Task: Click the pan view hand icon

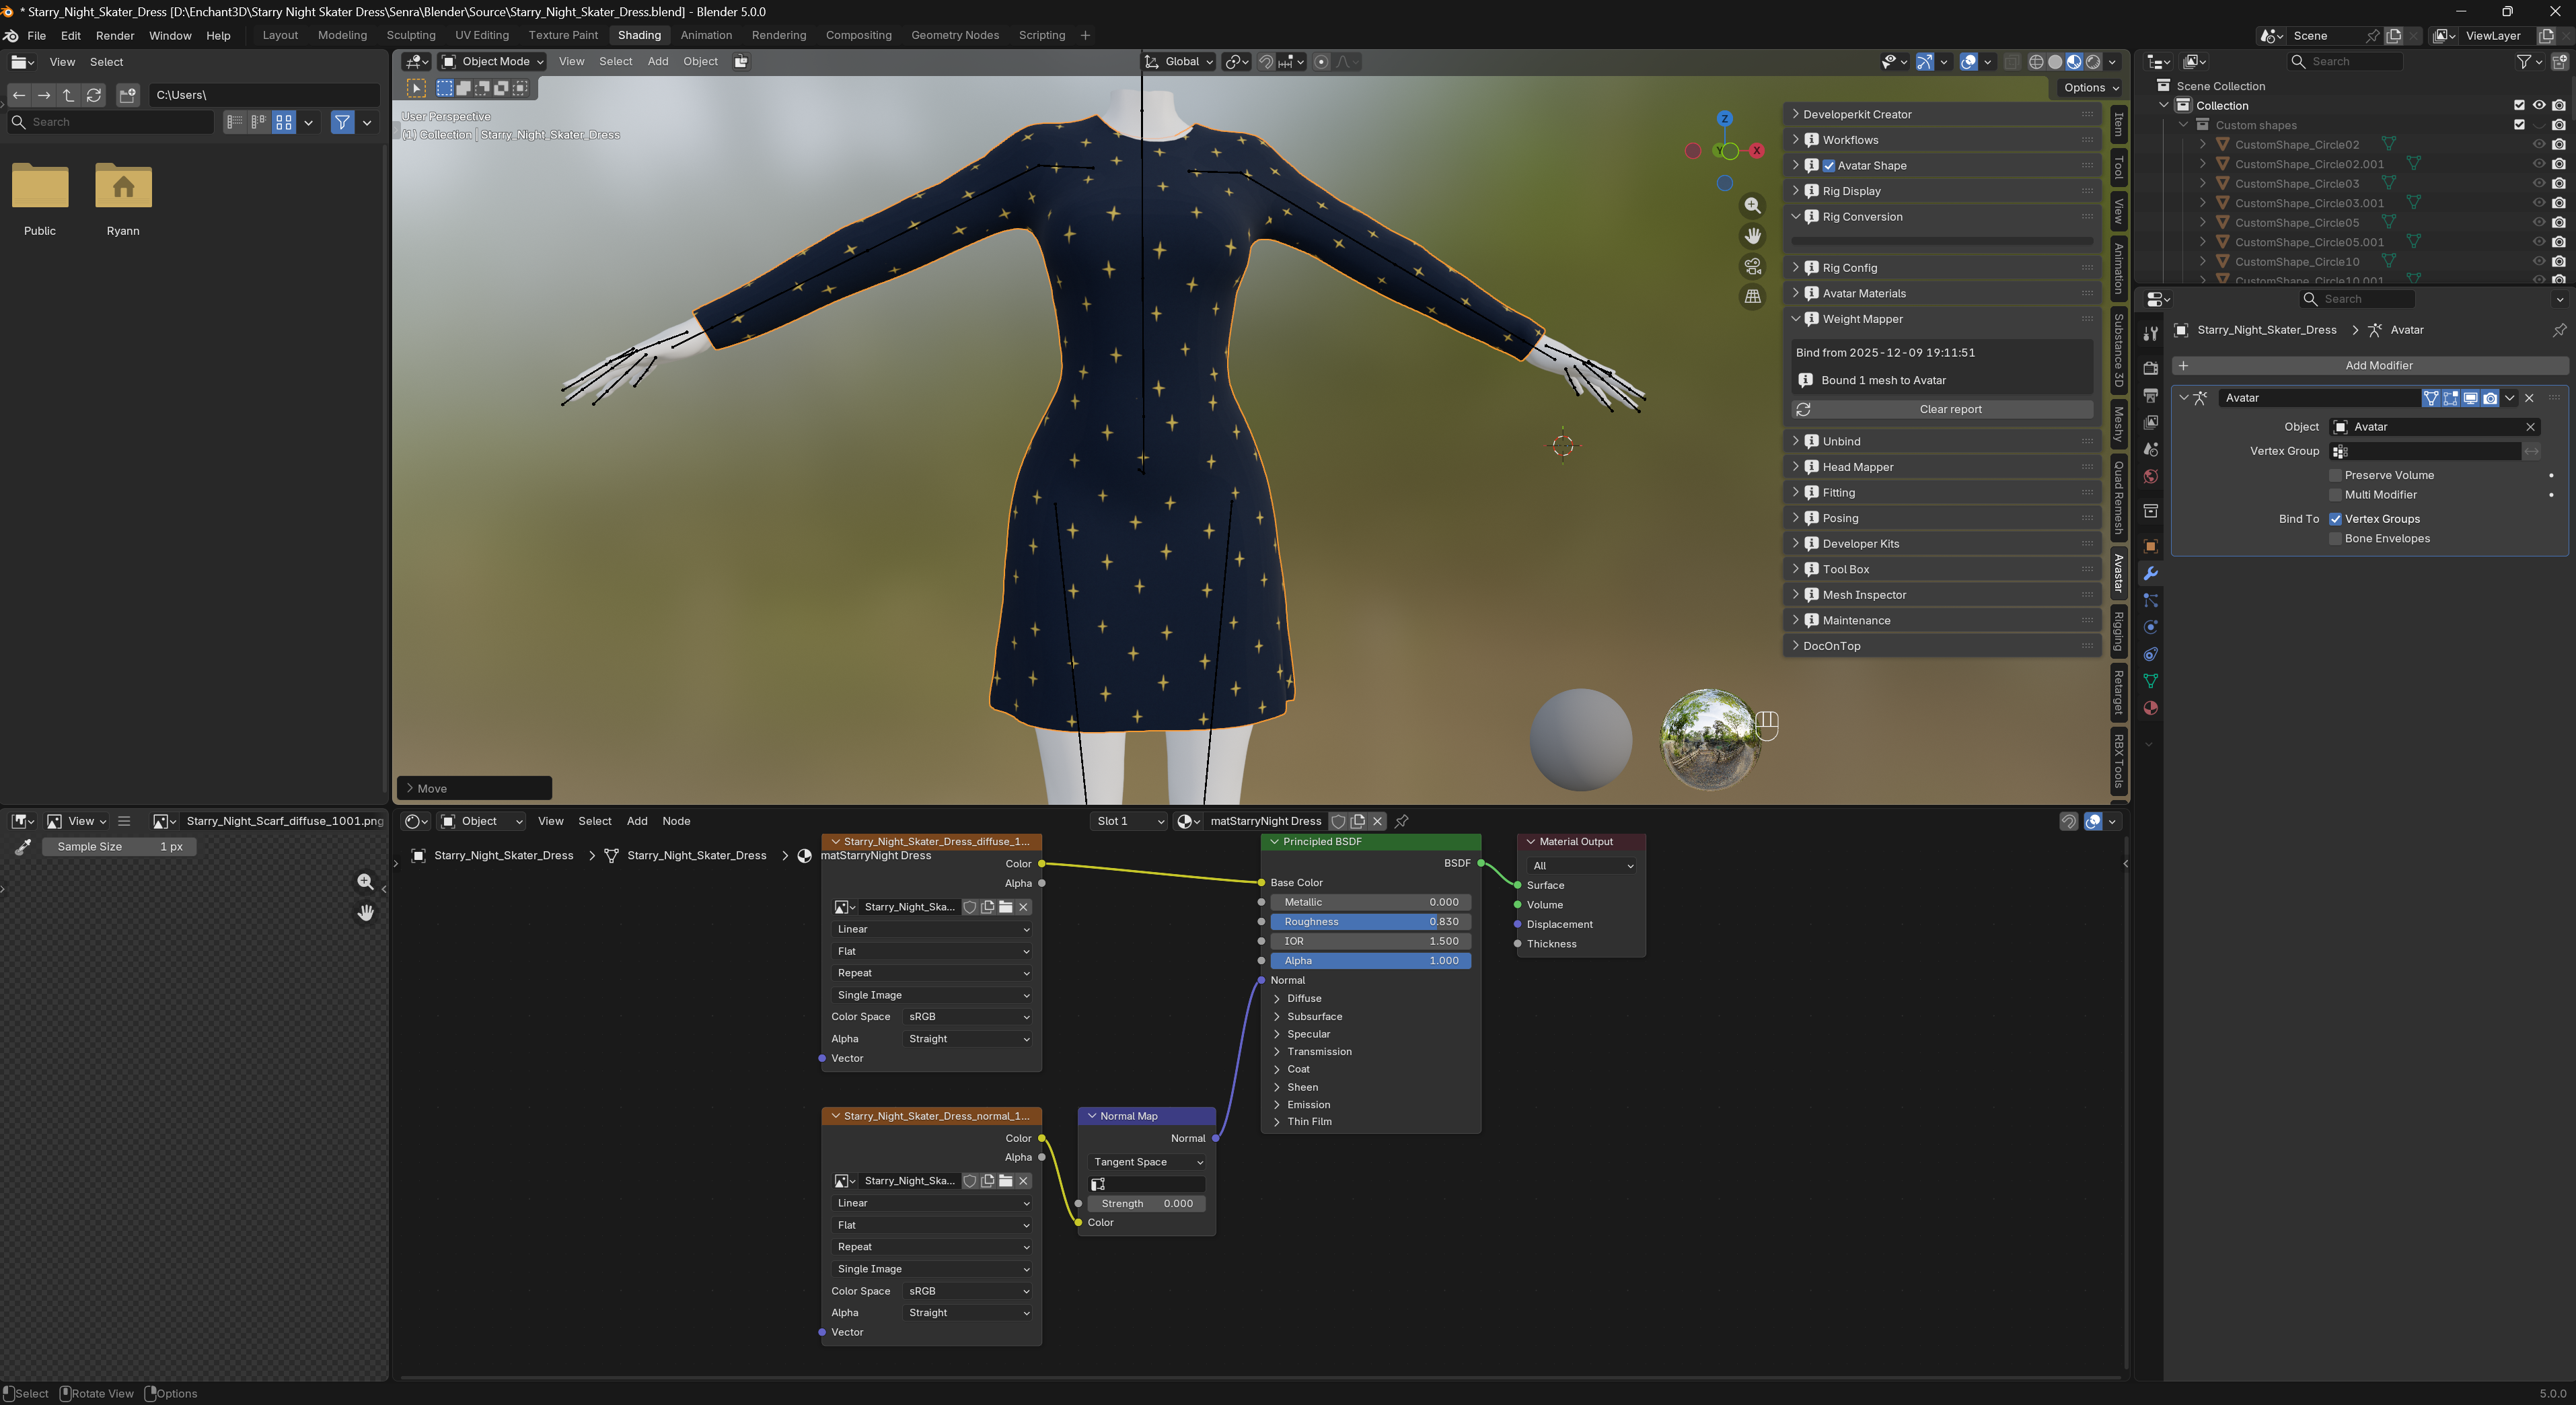Action: click(1752, 236)
